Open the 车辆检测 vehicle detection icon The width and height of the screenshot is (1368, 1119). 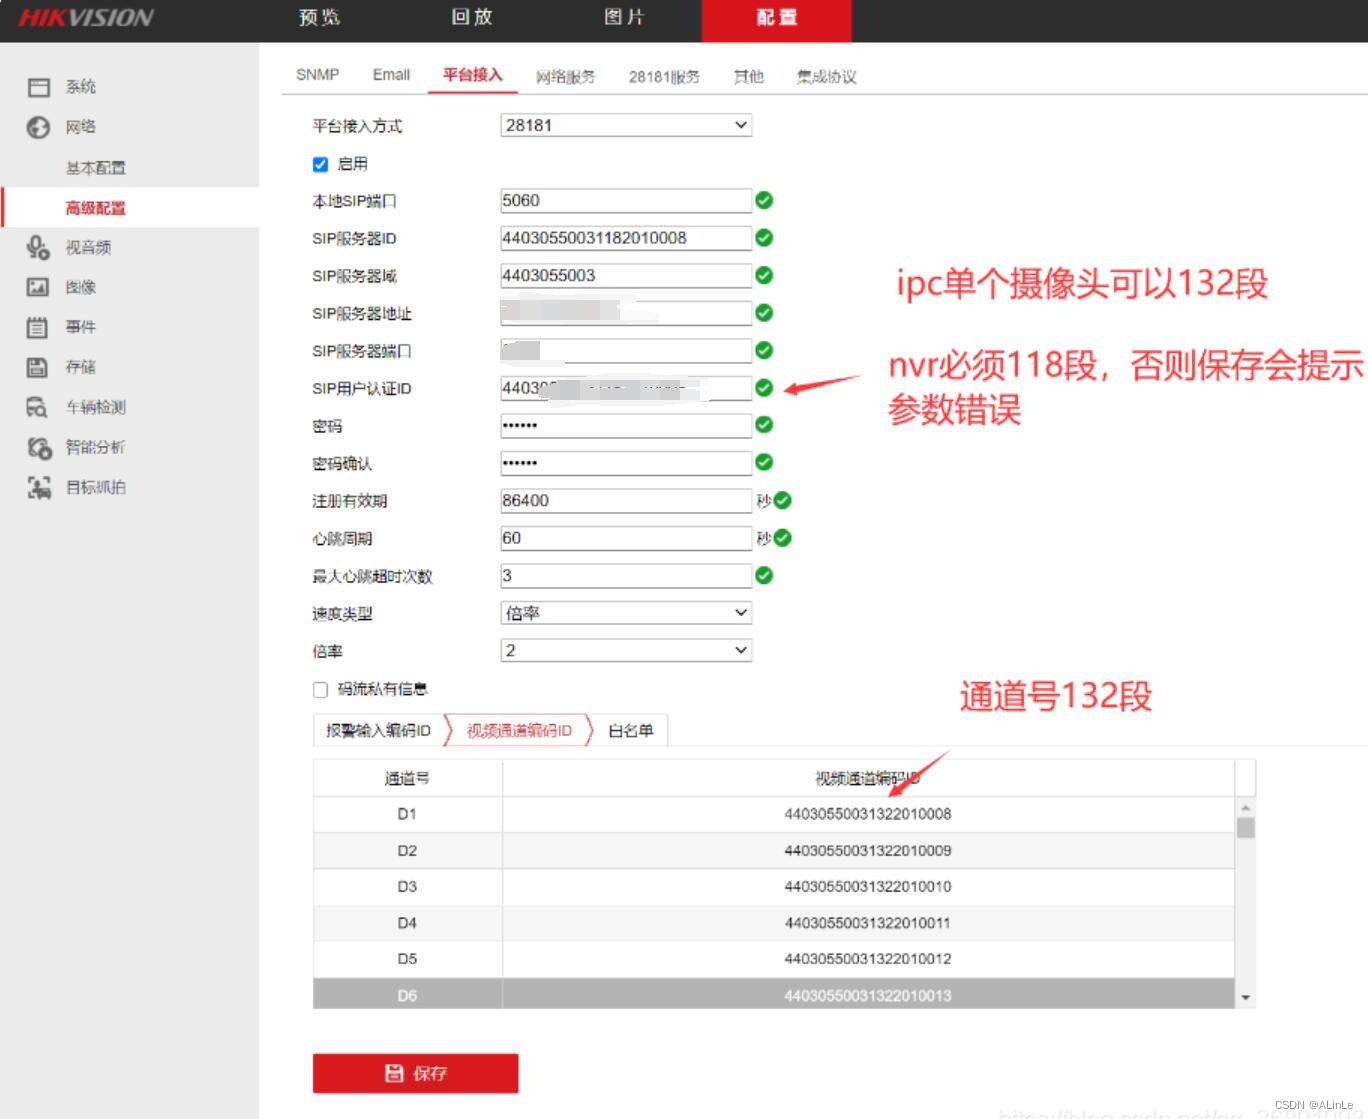click(x=38, y=407)
